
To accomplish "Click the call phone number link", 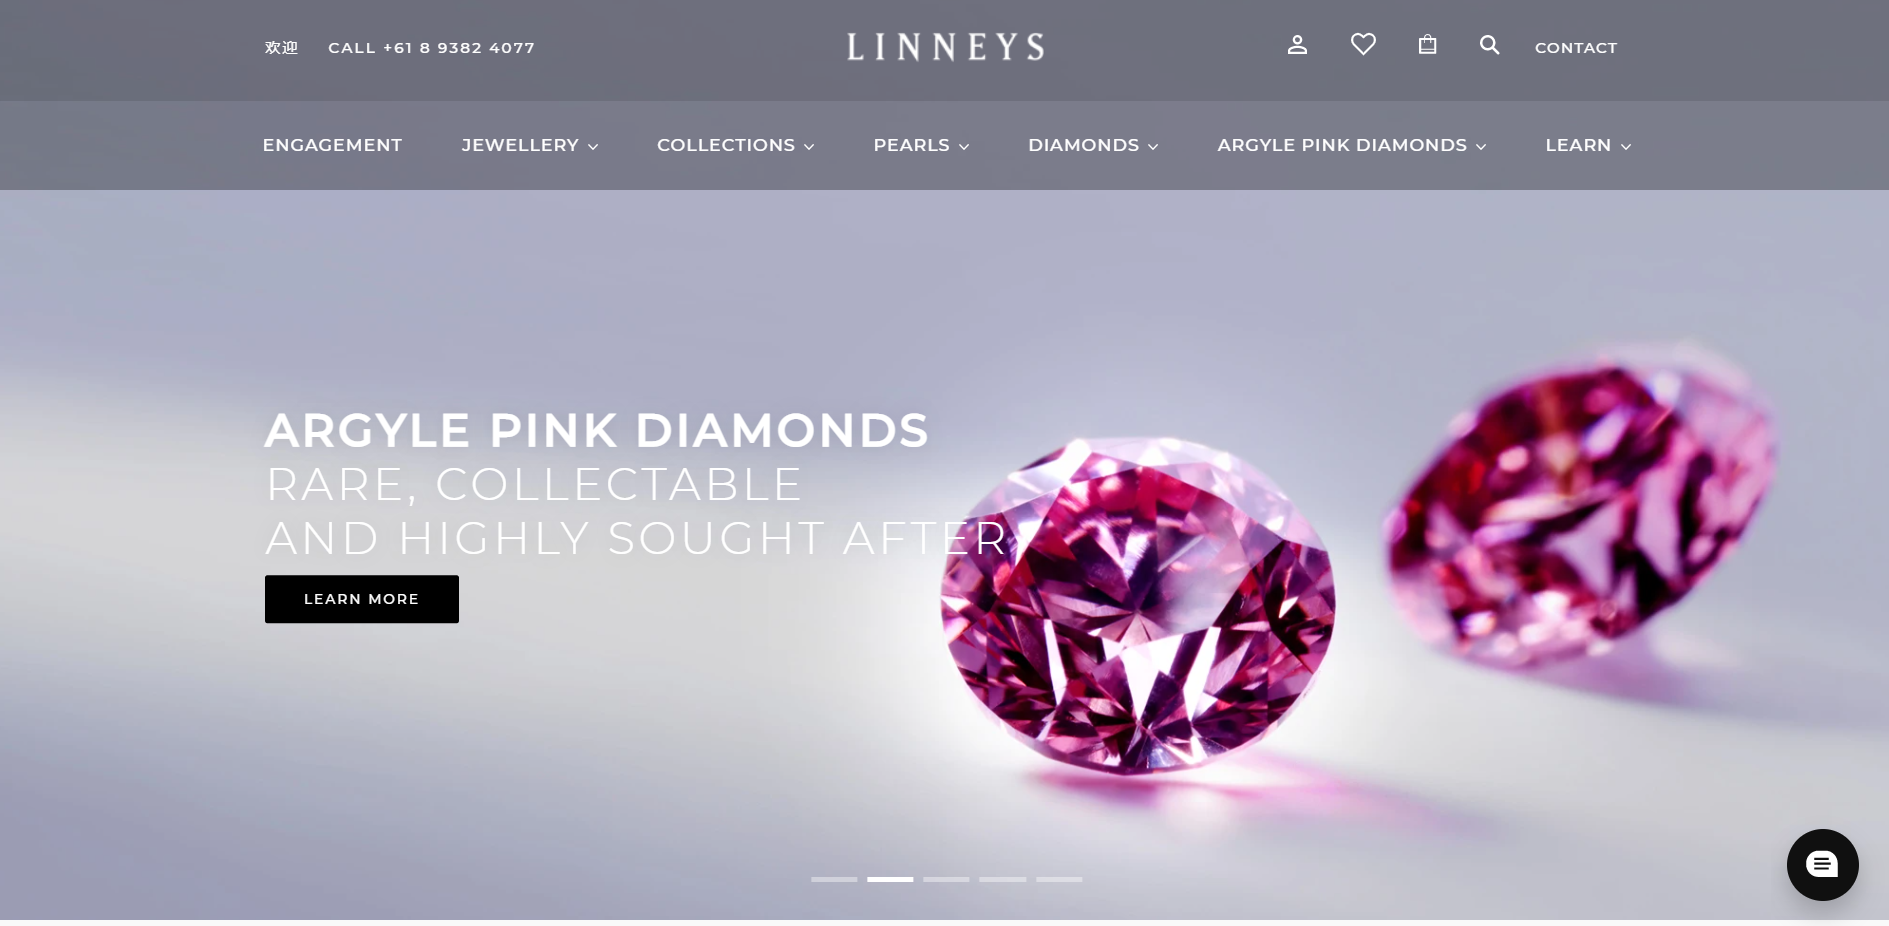I will pos(432,48).
